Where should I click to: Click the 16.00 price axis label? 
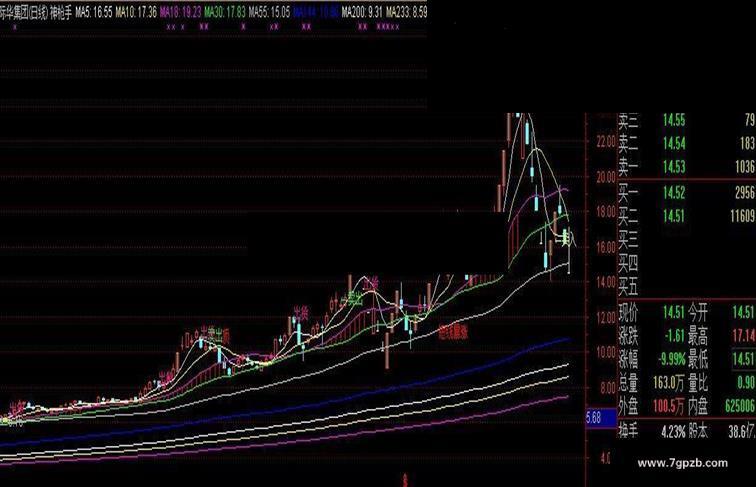tap(606, 247)
